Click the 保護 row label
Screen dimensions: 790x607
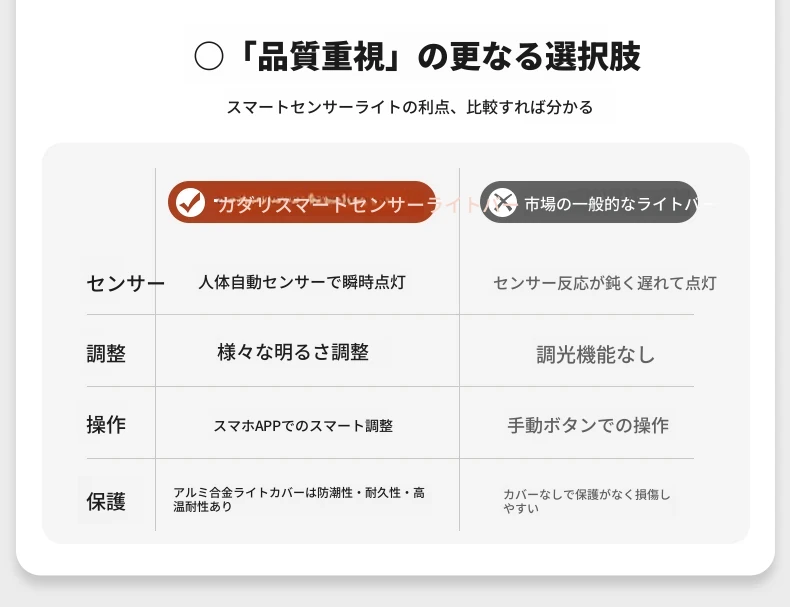[106, 502]
